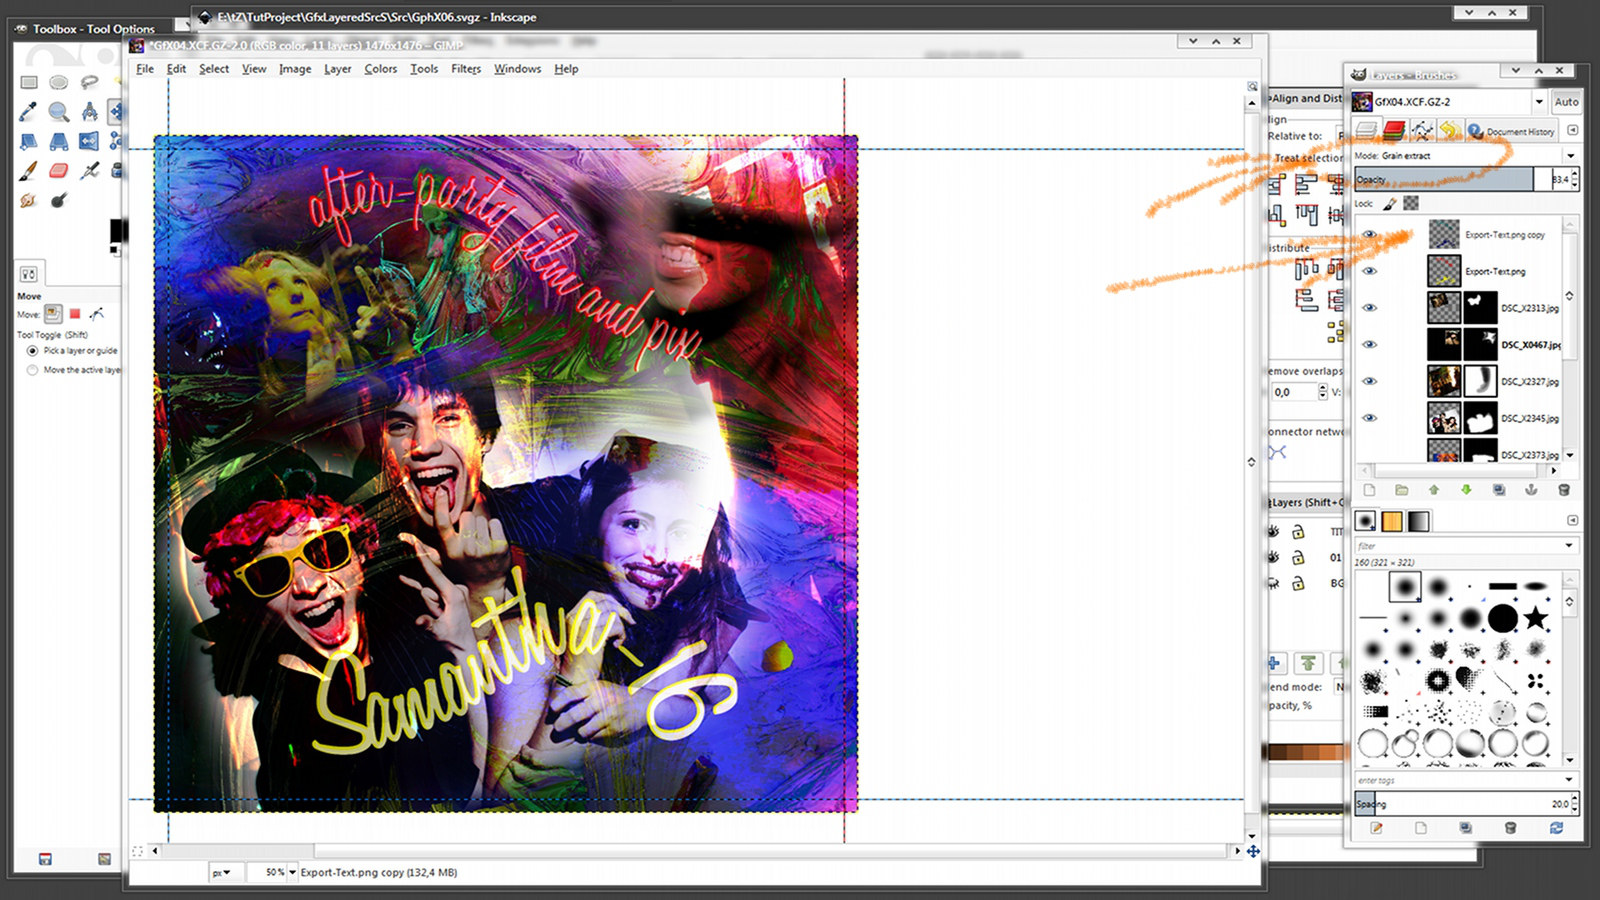Pick the Eraser tool from the Toolbox
The width and height of the screenshot is (1600, 900).
click(57, 171)
